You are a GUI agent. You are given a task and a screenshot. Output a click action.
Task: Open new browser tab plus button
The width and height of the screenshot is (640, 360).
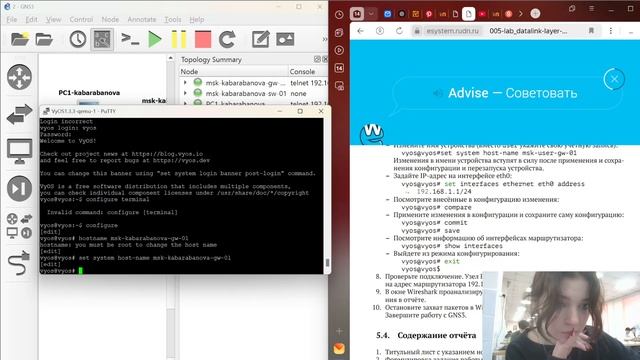(535, 13)
